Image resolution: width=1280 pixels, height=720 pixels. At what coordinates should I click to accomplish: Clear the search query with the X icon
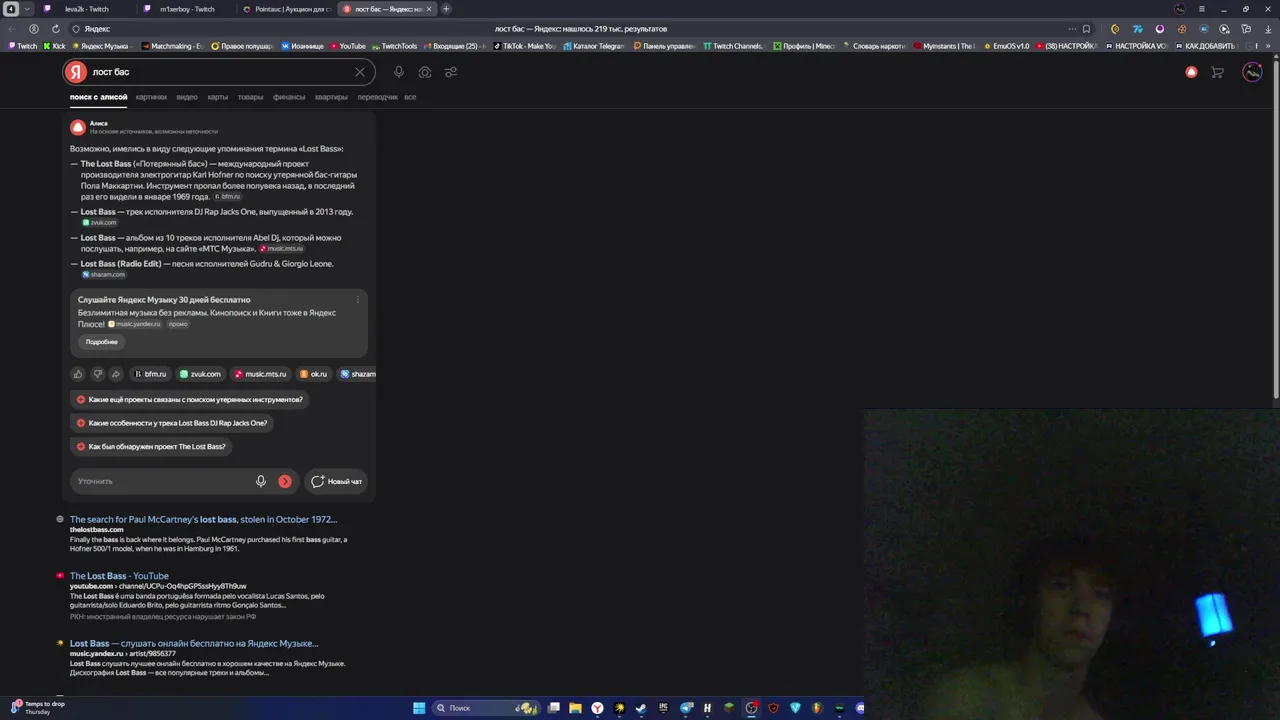click(360, 72)
